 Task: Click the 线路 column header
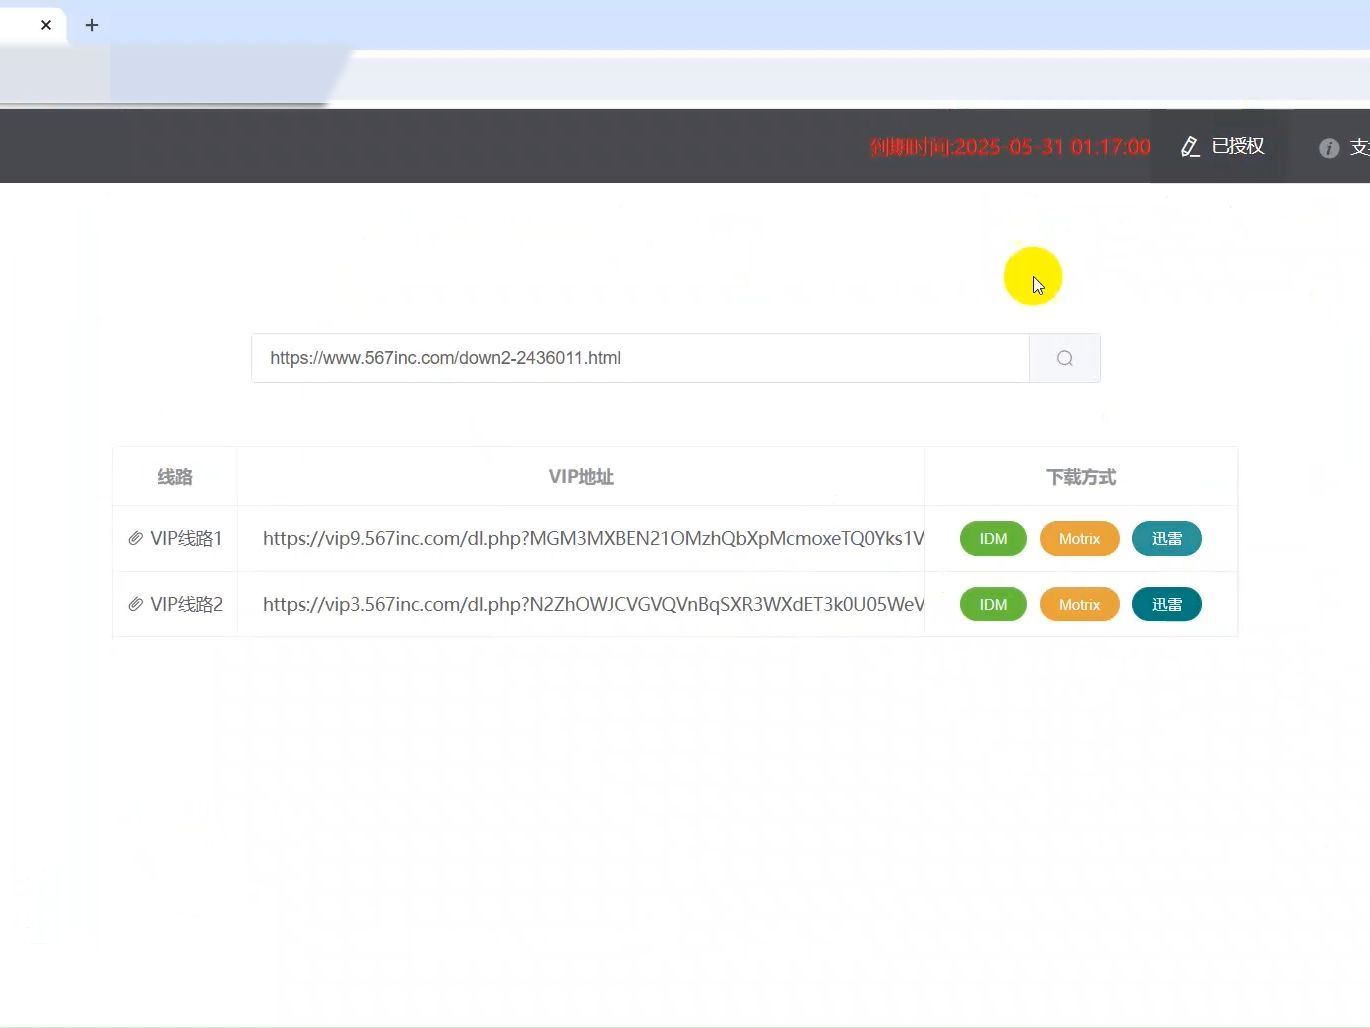click(x=175, y=477)
